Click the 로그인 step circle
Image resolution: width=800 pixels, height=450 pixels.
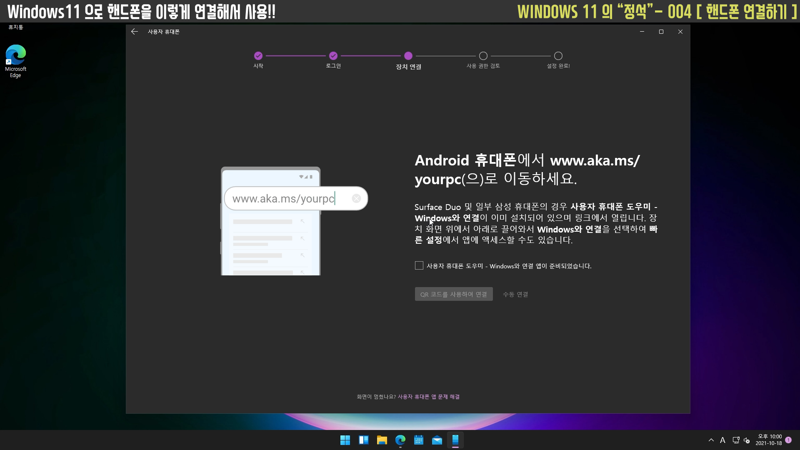click(x=333, y=56)
